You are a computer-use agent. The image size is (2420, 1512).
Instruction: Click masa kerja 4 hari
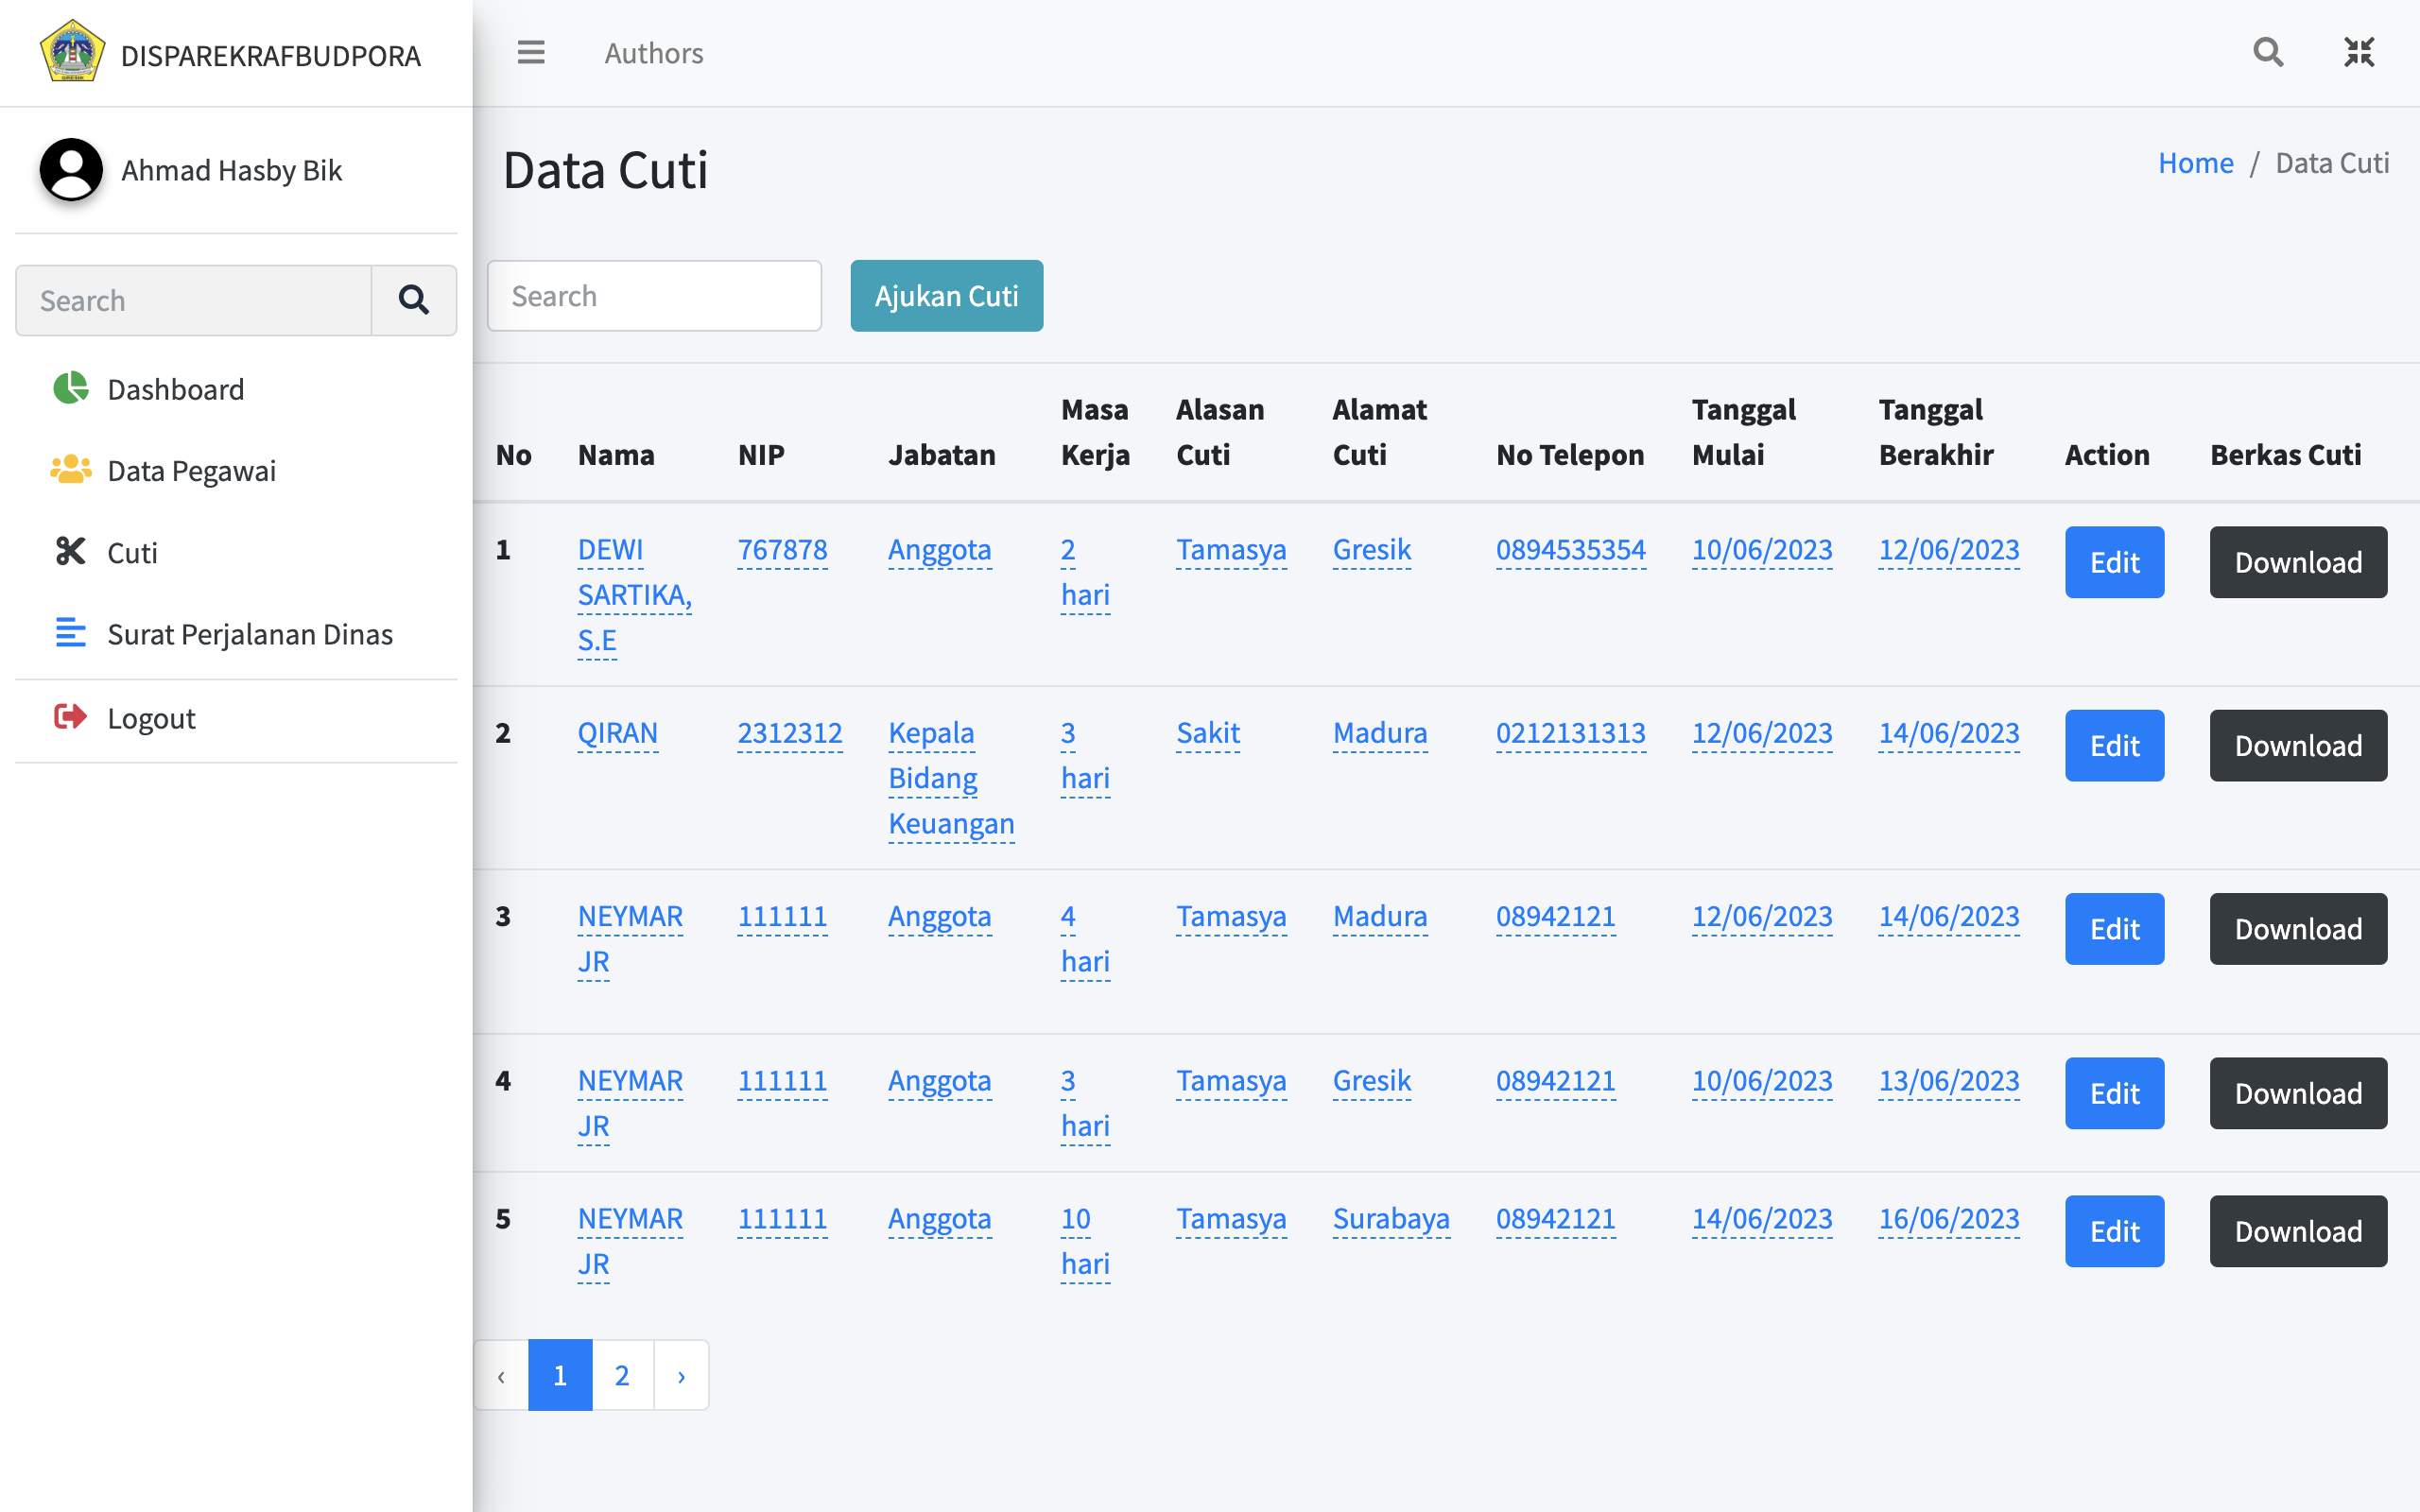pos(1085,939)
